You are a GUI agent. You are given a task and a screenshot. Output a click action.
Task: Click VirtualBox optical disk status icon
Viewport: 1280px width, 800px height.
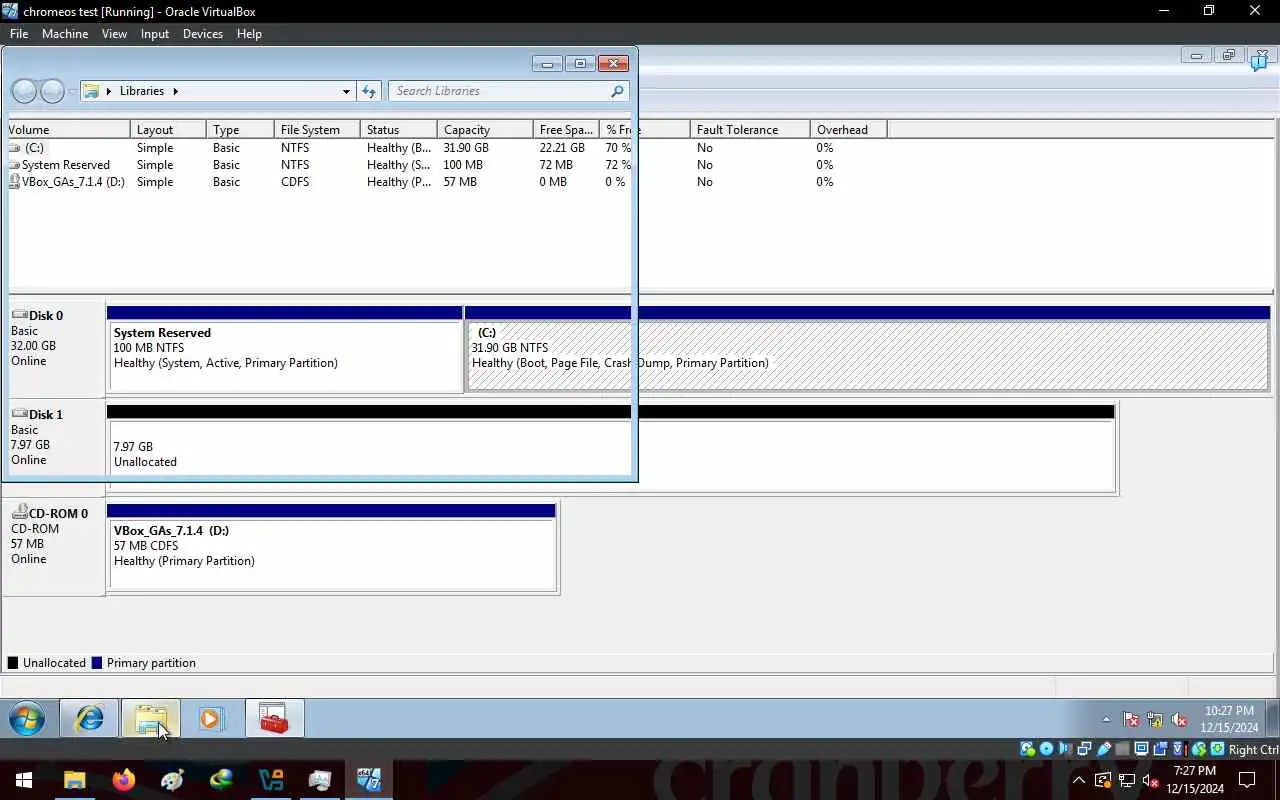(1046, 749)
